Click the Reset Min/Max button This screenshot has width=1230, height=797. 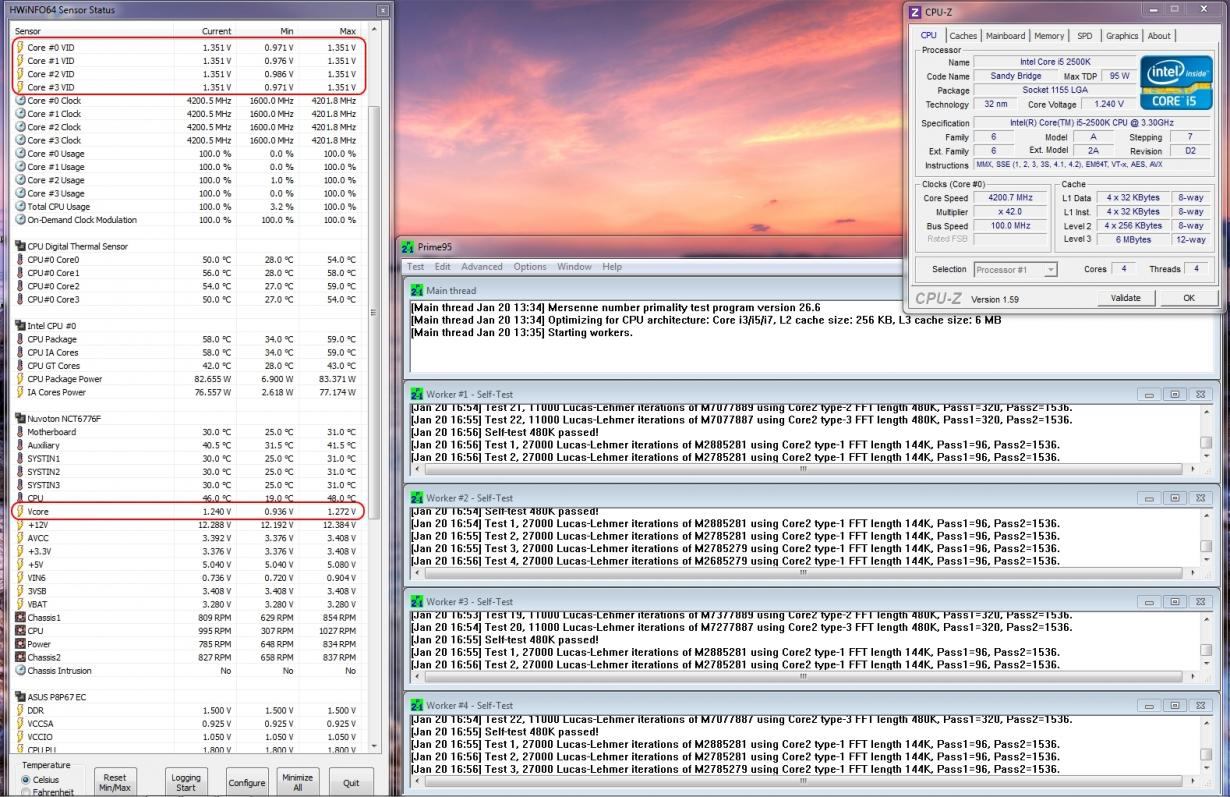click(x=114, y=782)
